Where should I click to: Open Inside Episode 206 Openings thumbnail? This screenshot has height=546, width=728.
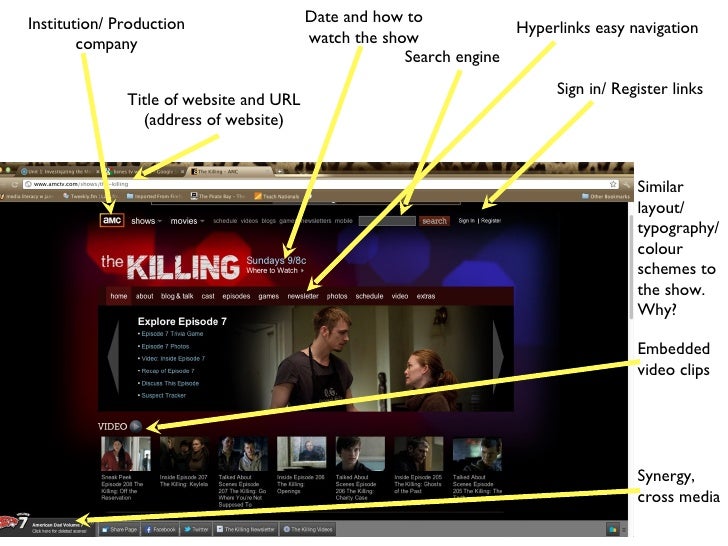pos(301,454)
